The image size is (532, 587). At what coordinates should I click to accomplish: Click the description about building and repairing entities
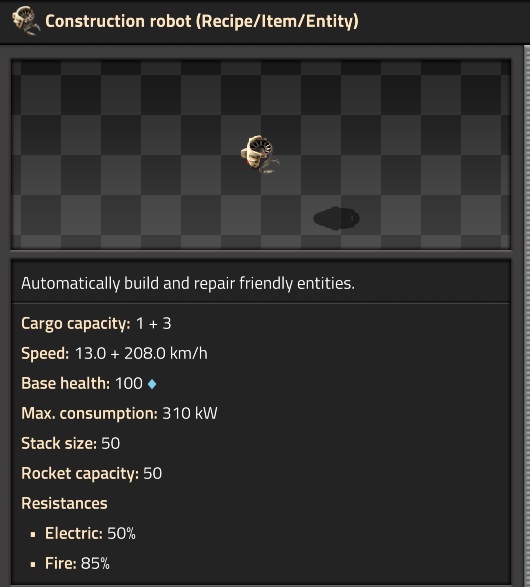click(188, 283)
